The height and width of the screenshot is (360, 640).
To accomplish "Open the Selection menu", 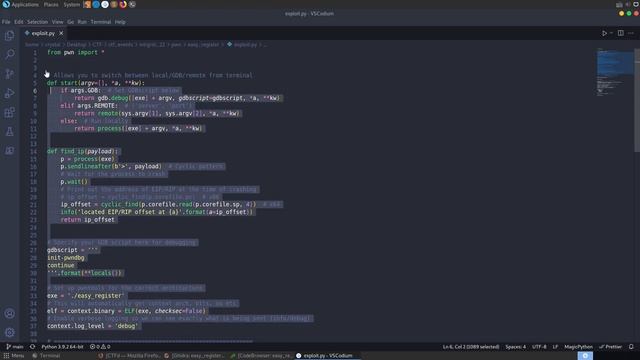I will tap(38, 22).
